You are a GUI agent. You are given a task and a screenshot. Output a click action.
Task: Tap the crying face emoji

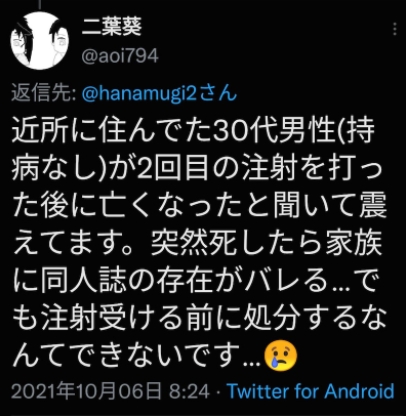pyautogui.click(x=280, y=356)
